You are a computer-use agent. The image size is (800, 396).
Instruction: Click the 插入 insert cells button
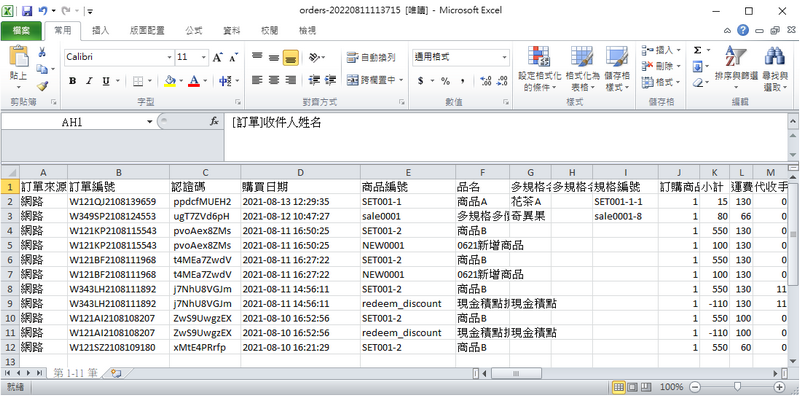coord(661,50)
